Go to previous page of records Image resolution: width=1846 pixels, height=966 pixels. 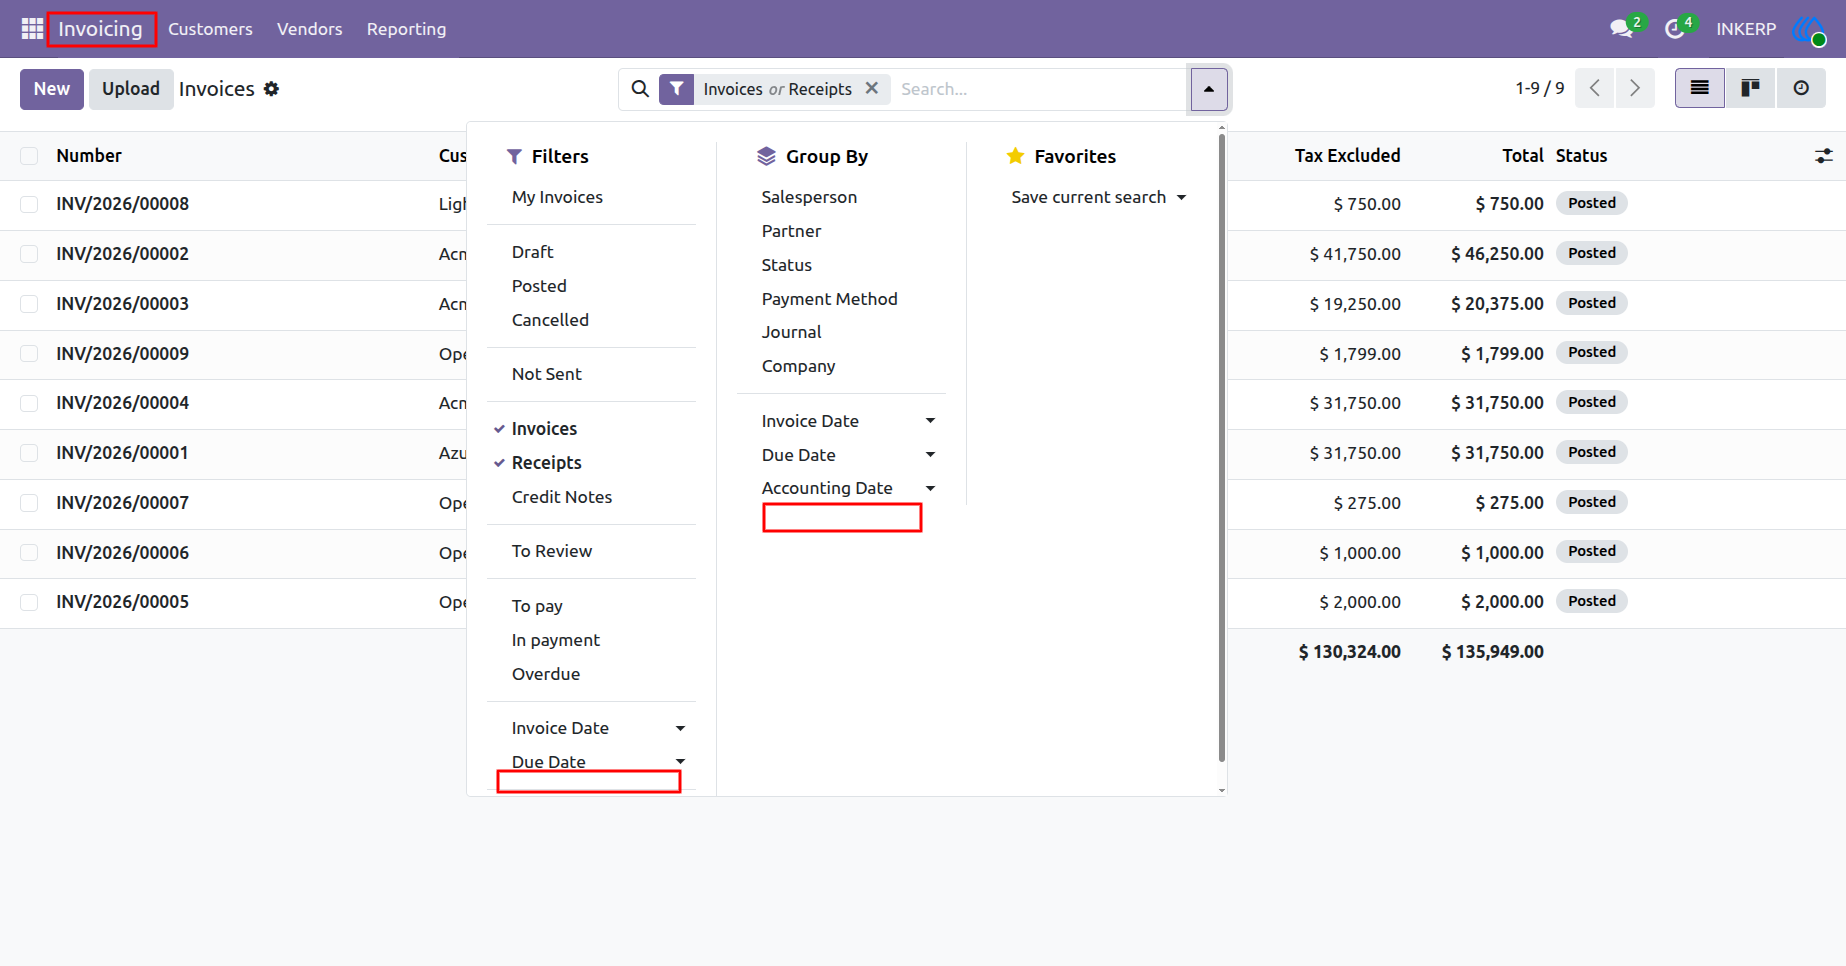pyautogui.click(x=1595, y=88)
